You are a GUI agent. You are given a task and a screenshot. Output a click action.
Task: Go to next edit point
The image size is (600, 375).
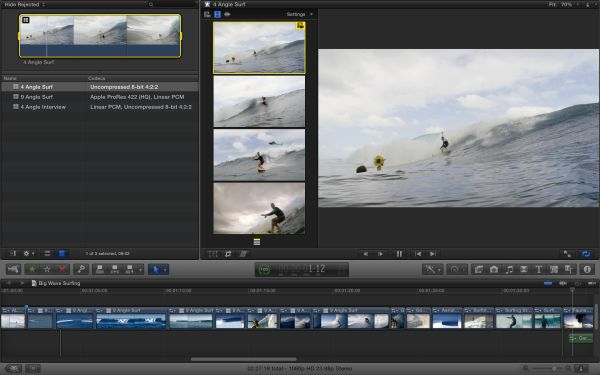click(433, 253)
